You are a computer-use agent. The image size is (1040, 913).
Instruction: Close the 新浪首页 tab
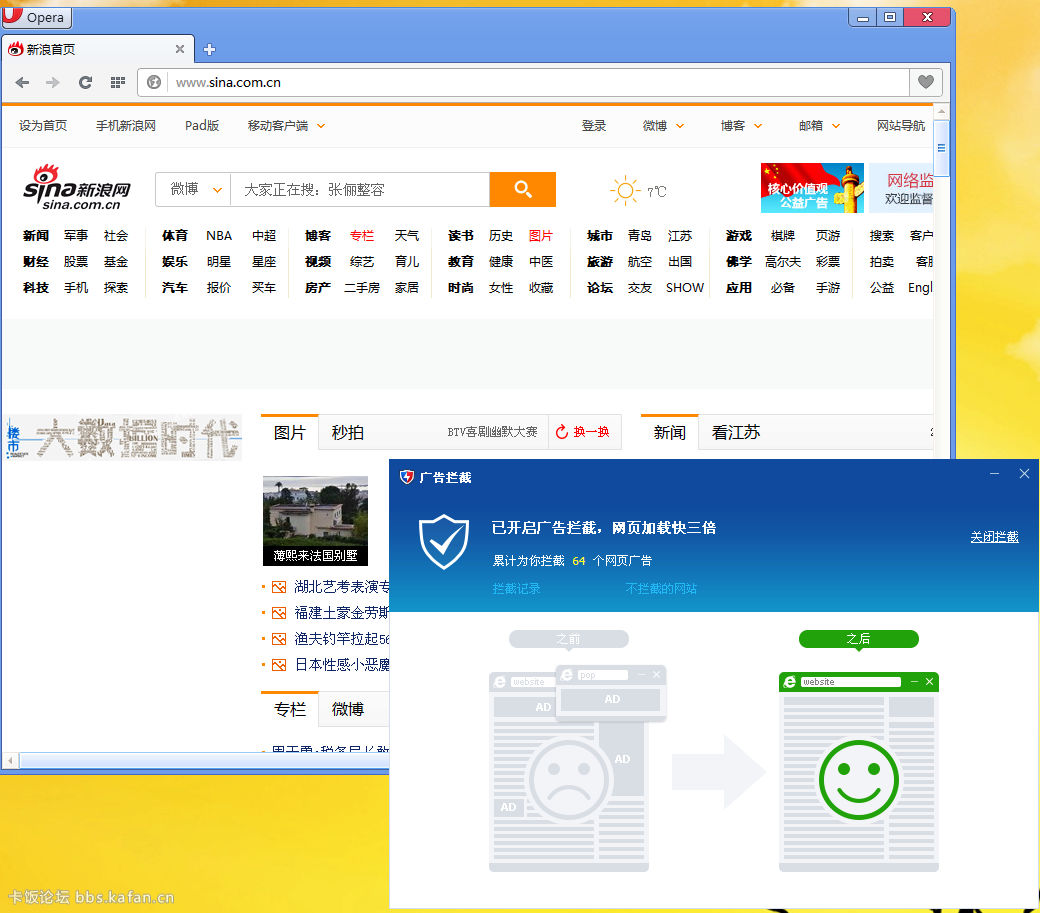tap(180, 49)
